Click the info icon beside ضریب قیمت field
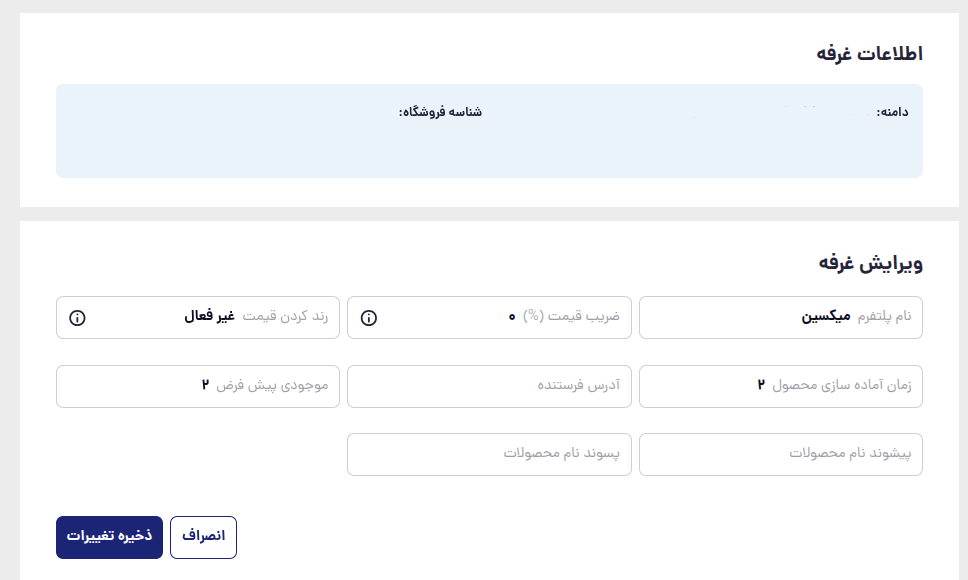968x580 pixels. click(x=371, y=318)
